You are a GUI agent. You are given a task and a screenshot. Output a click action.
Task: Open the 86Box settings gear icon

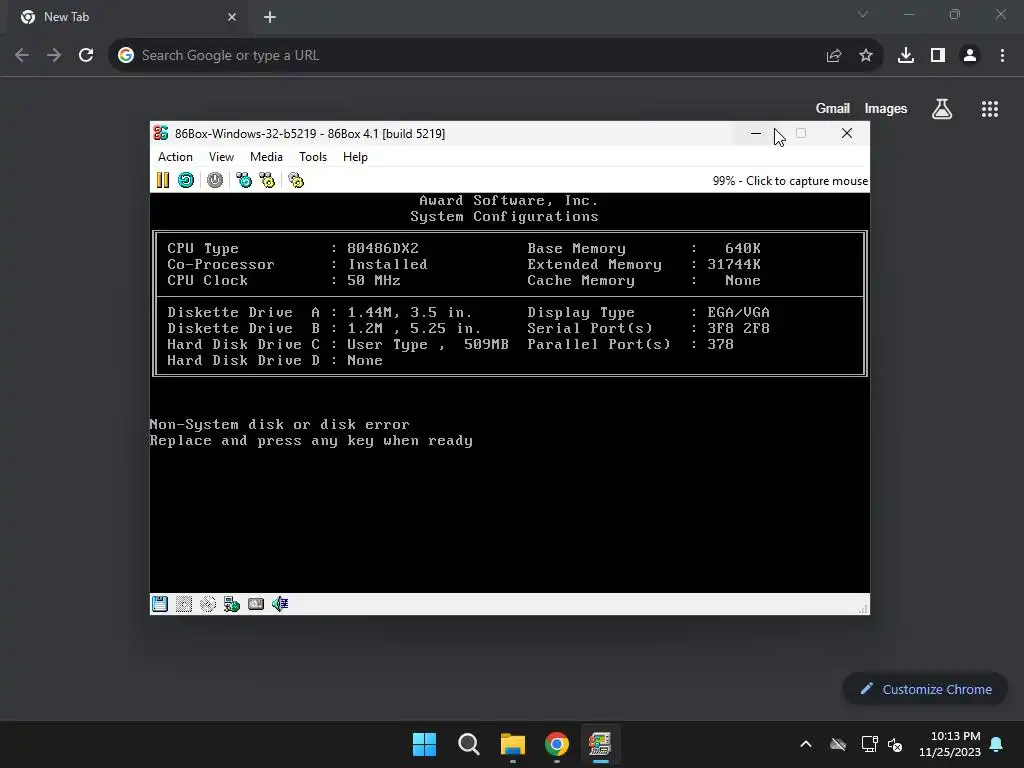296,180
